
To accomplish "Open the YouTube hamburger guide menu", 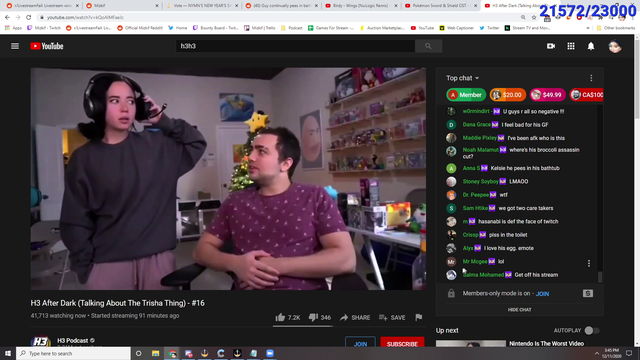I will tap(15, 46).
